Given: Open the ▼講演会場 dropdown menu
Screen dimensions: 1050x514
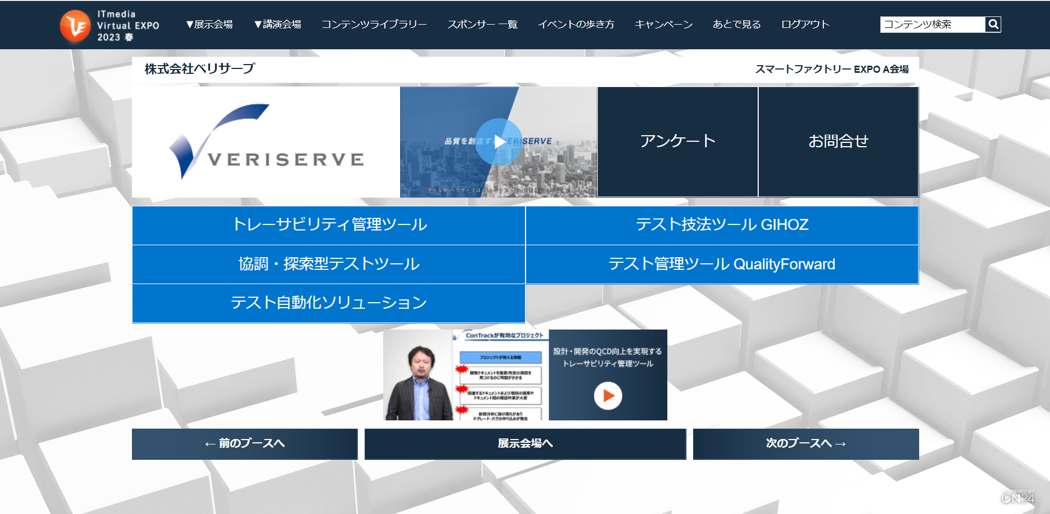Looking at the screenshot, I should tap(277, 25).
